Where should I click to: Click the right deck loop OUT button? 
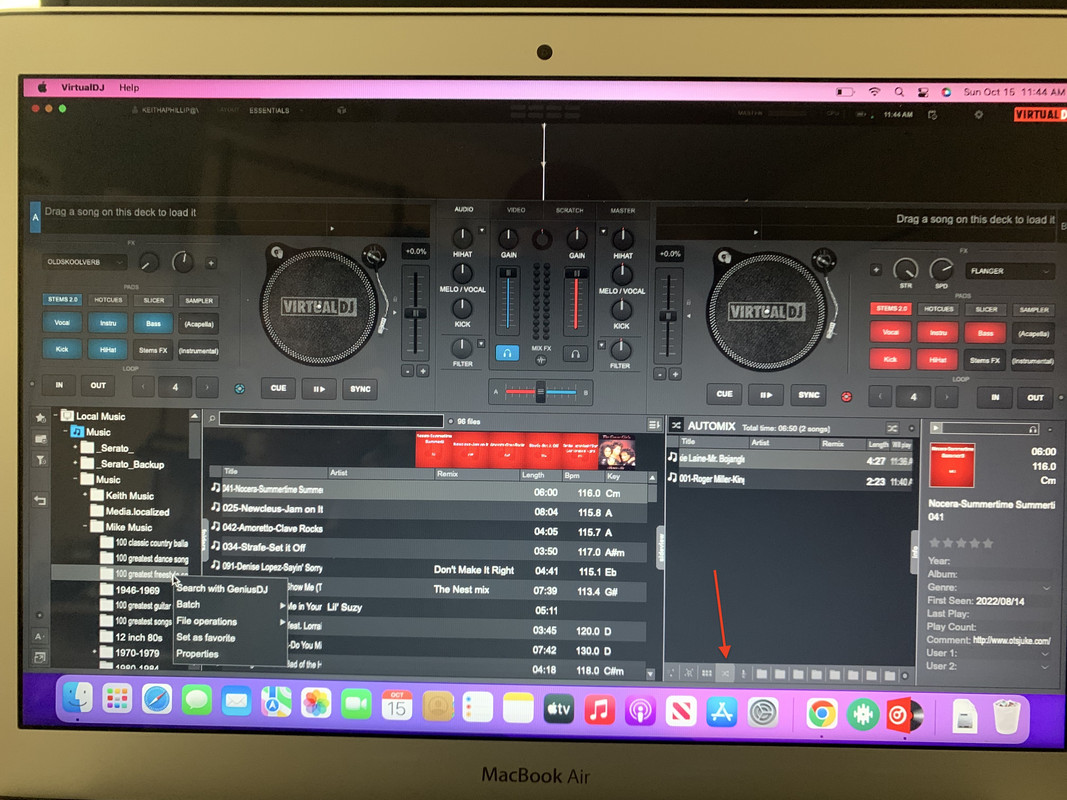1035,398
